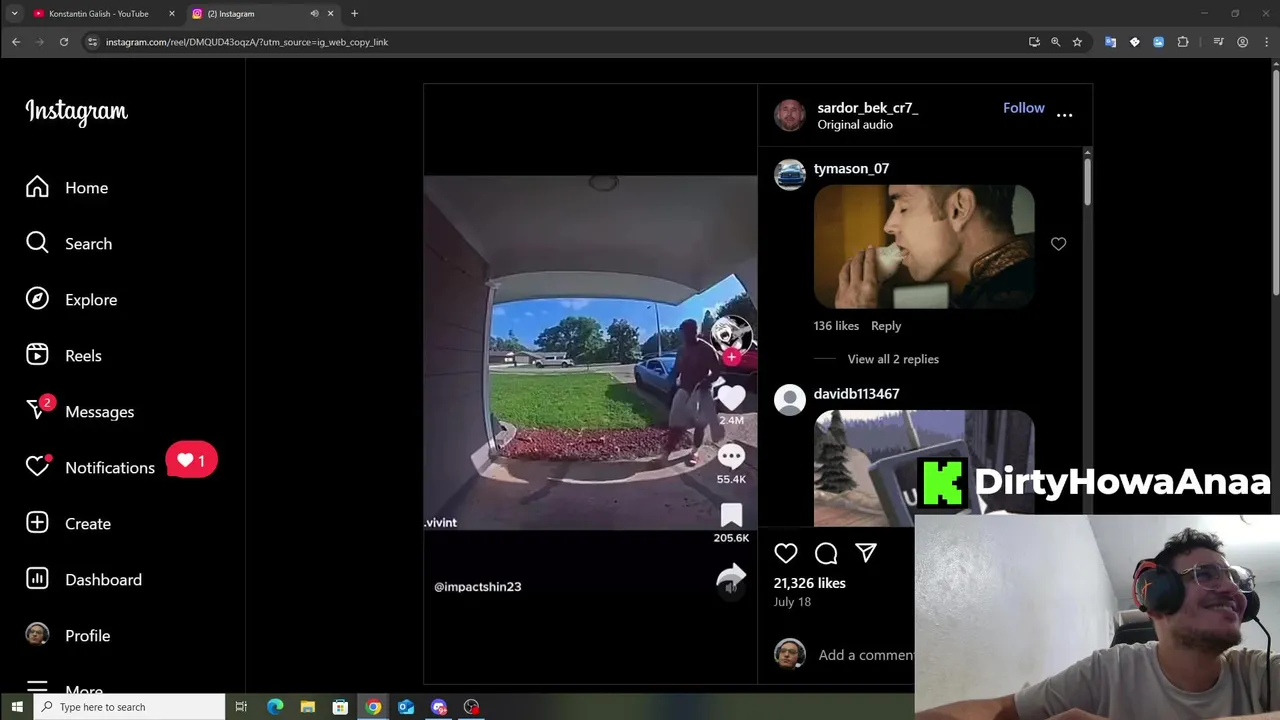This screenshot has height=720, width=1280.
Task: Expand View all 2 replies
Action: coord(893,359)
